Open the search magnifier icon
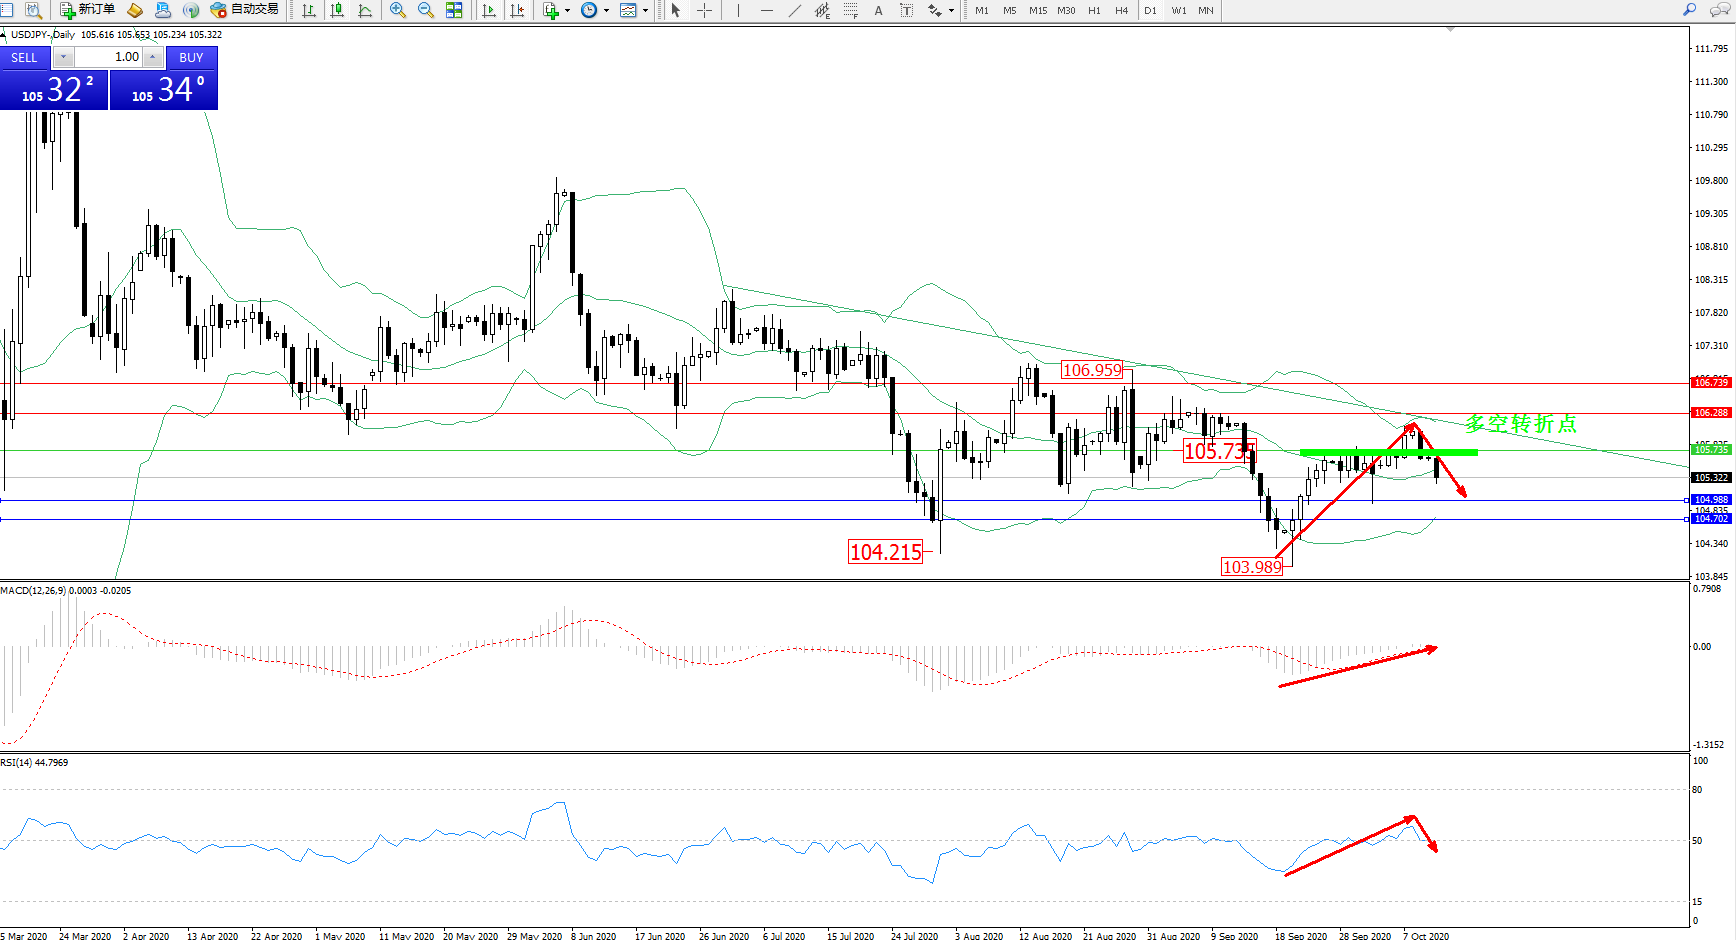The image size is (1736, 940). pyautogui.click(x=1689, y=10)
